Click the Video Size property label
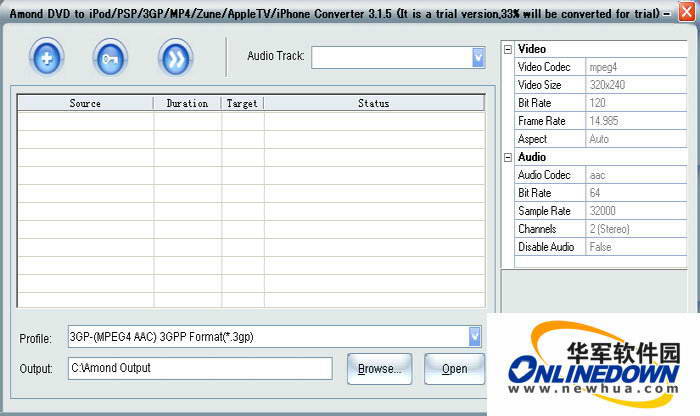 (x=539, y=85)
